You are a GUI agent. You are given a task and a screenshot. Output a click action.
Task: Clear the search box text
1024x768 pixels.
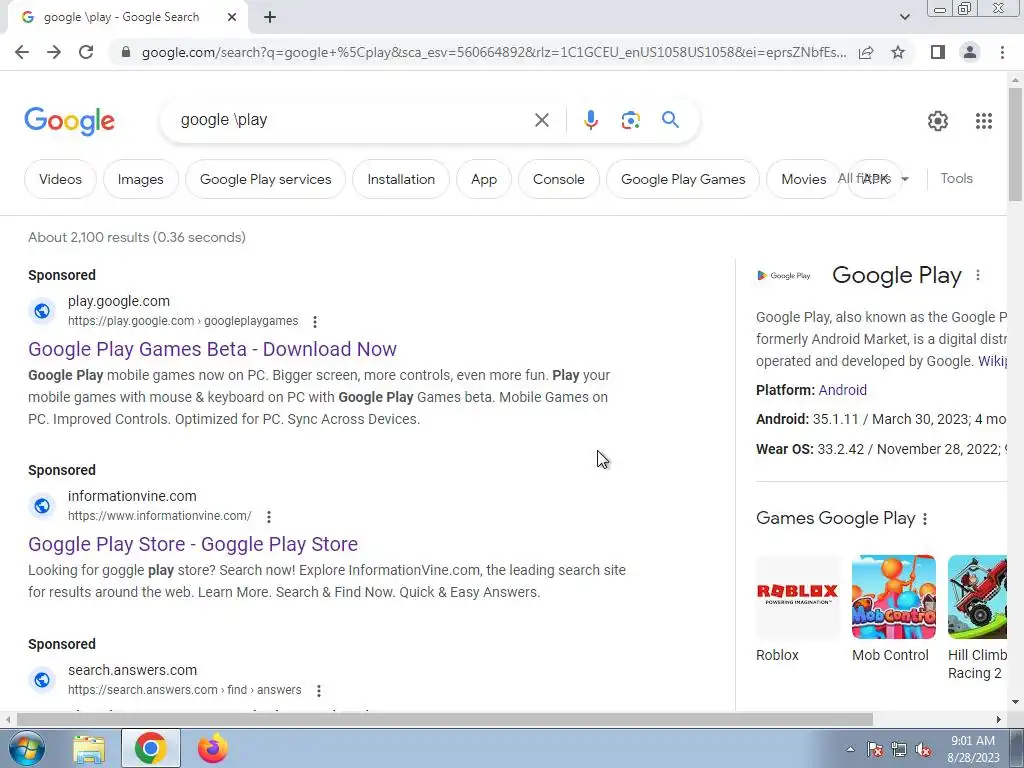click(x=541, y=120)
